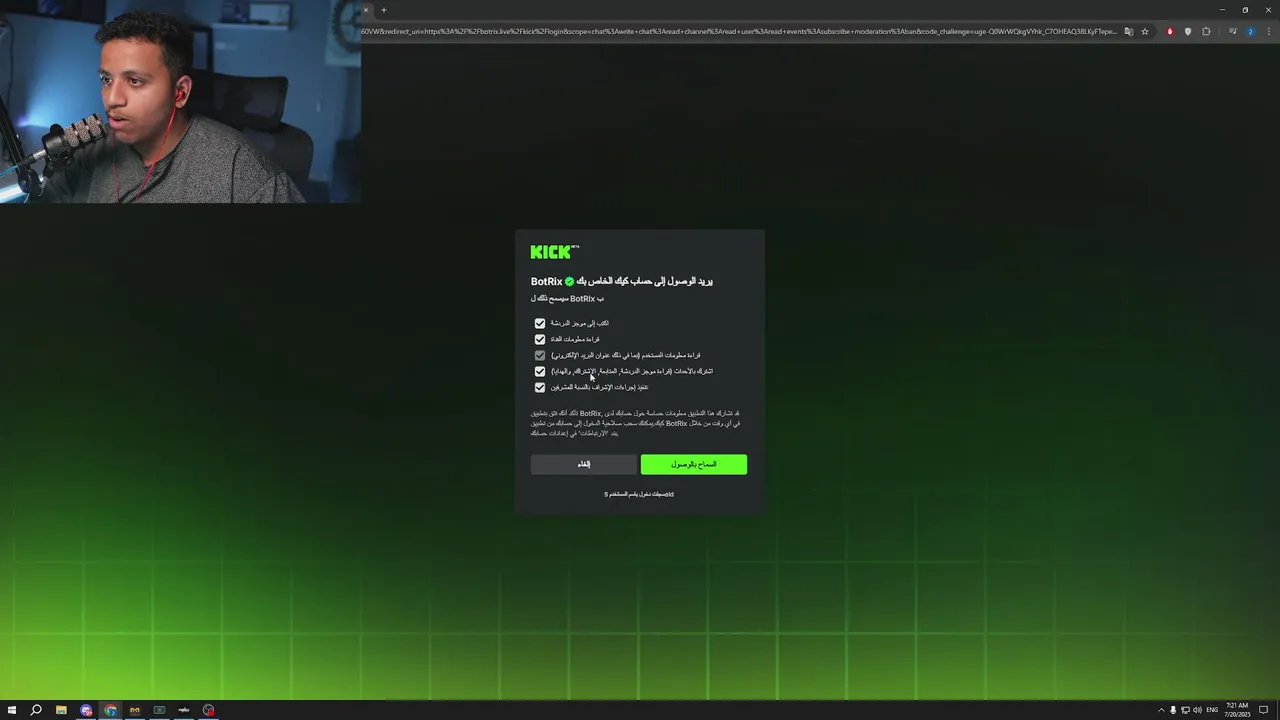
Task: Open the notification center icon
Action: (x=1264, y=710)
